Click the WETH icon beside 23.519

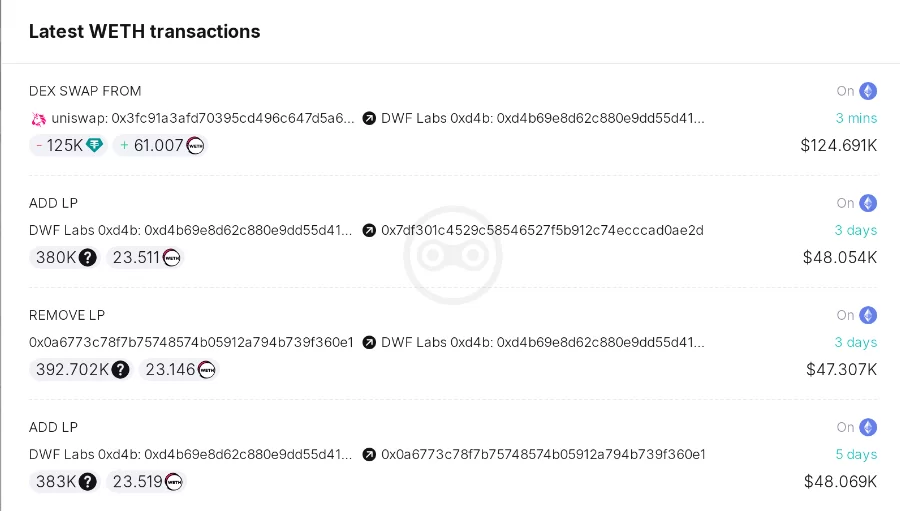tap(173, 482)
